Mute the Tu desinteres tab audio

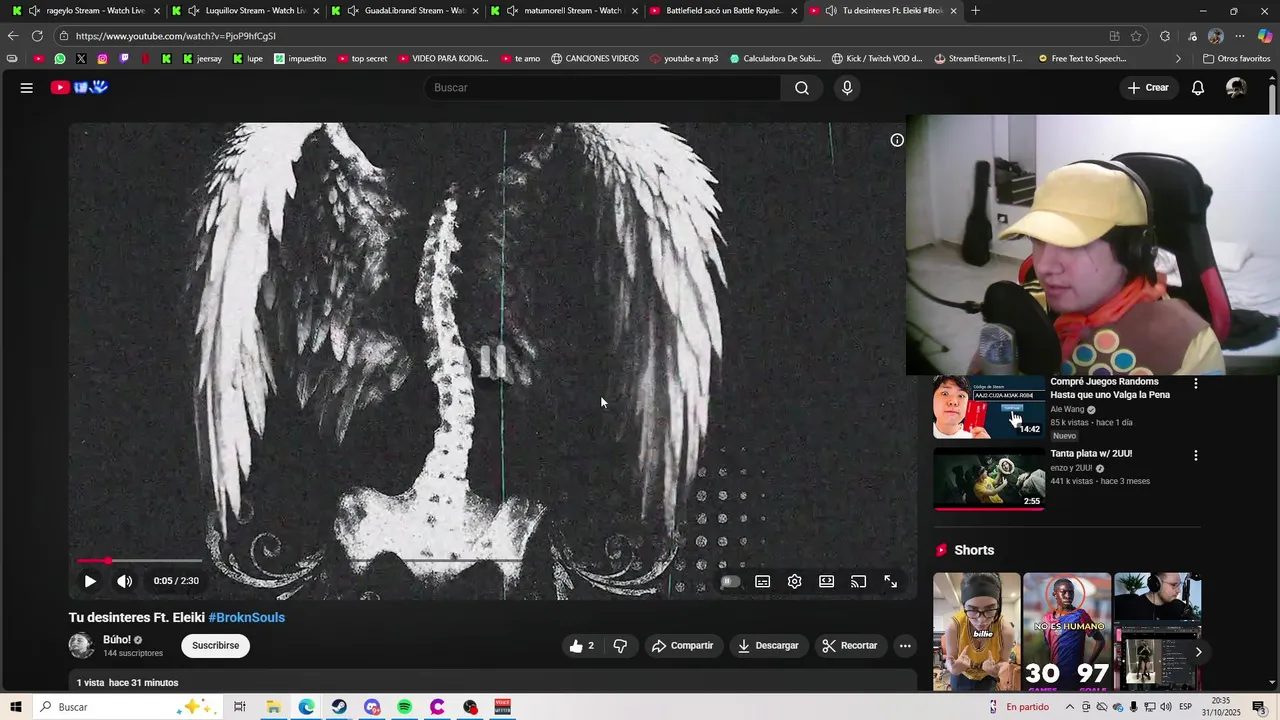[x=831, y=11]
